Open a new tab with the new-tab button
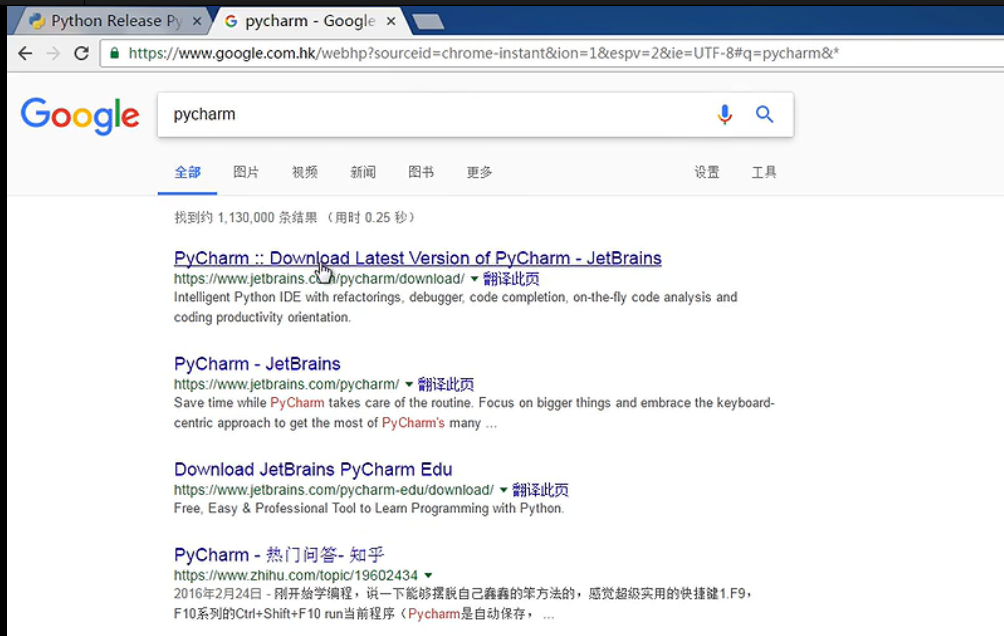Screen dimensions: 1004x636 coord(428,22)
